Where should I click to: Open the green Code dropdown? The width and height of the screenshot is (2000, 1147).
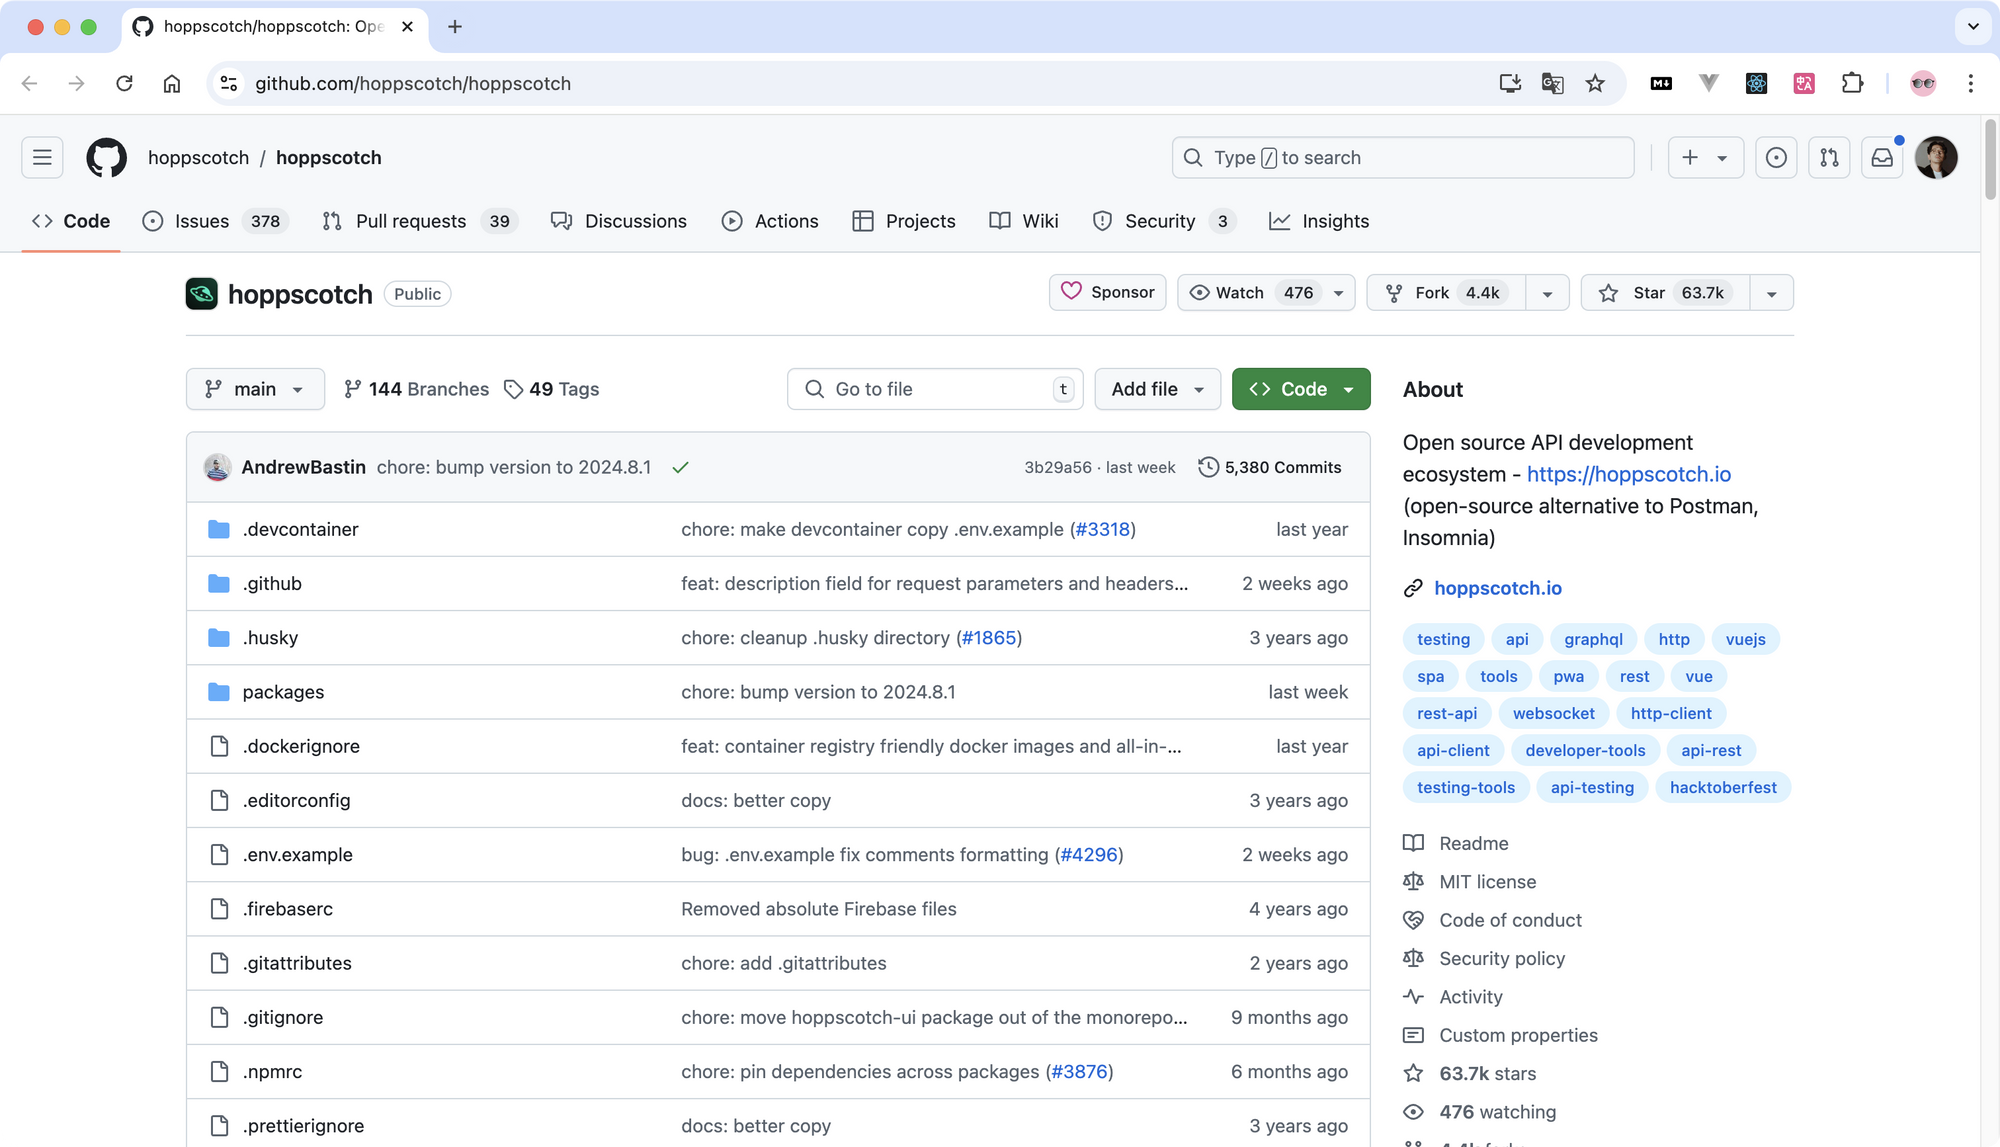point(1301,389)
